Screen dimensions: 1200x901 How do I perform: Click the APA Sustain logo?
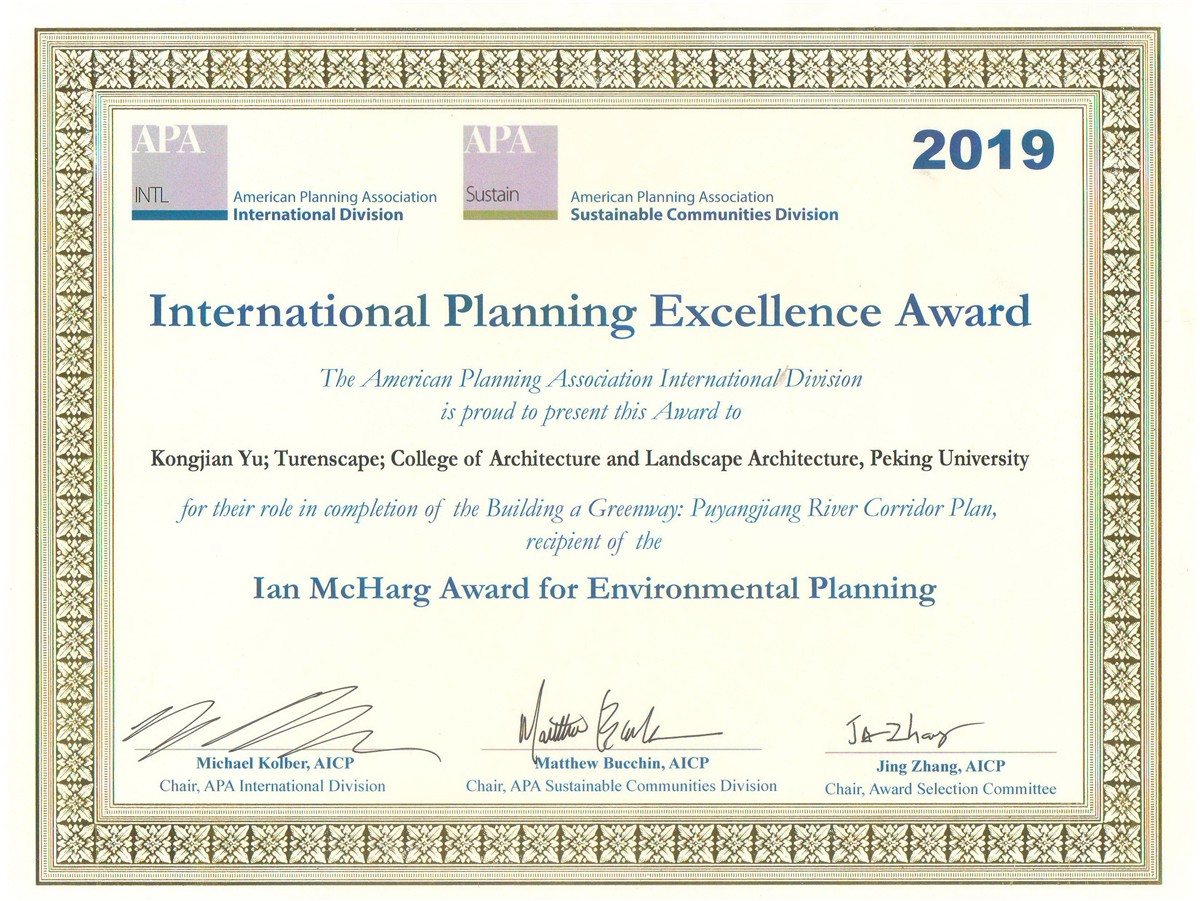click(510, 172)
